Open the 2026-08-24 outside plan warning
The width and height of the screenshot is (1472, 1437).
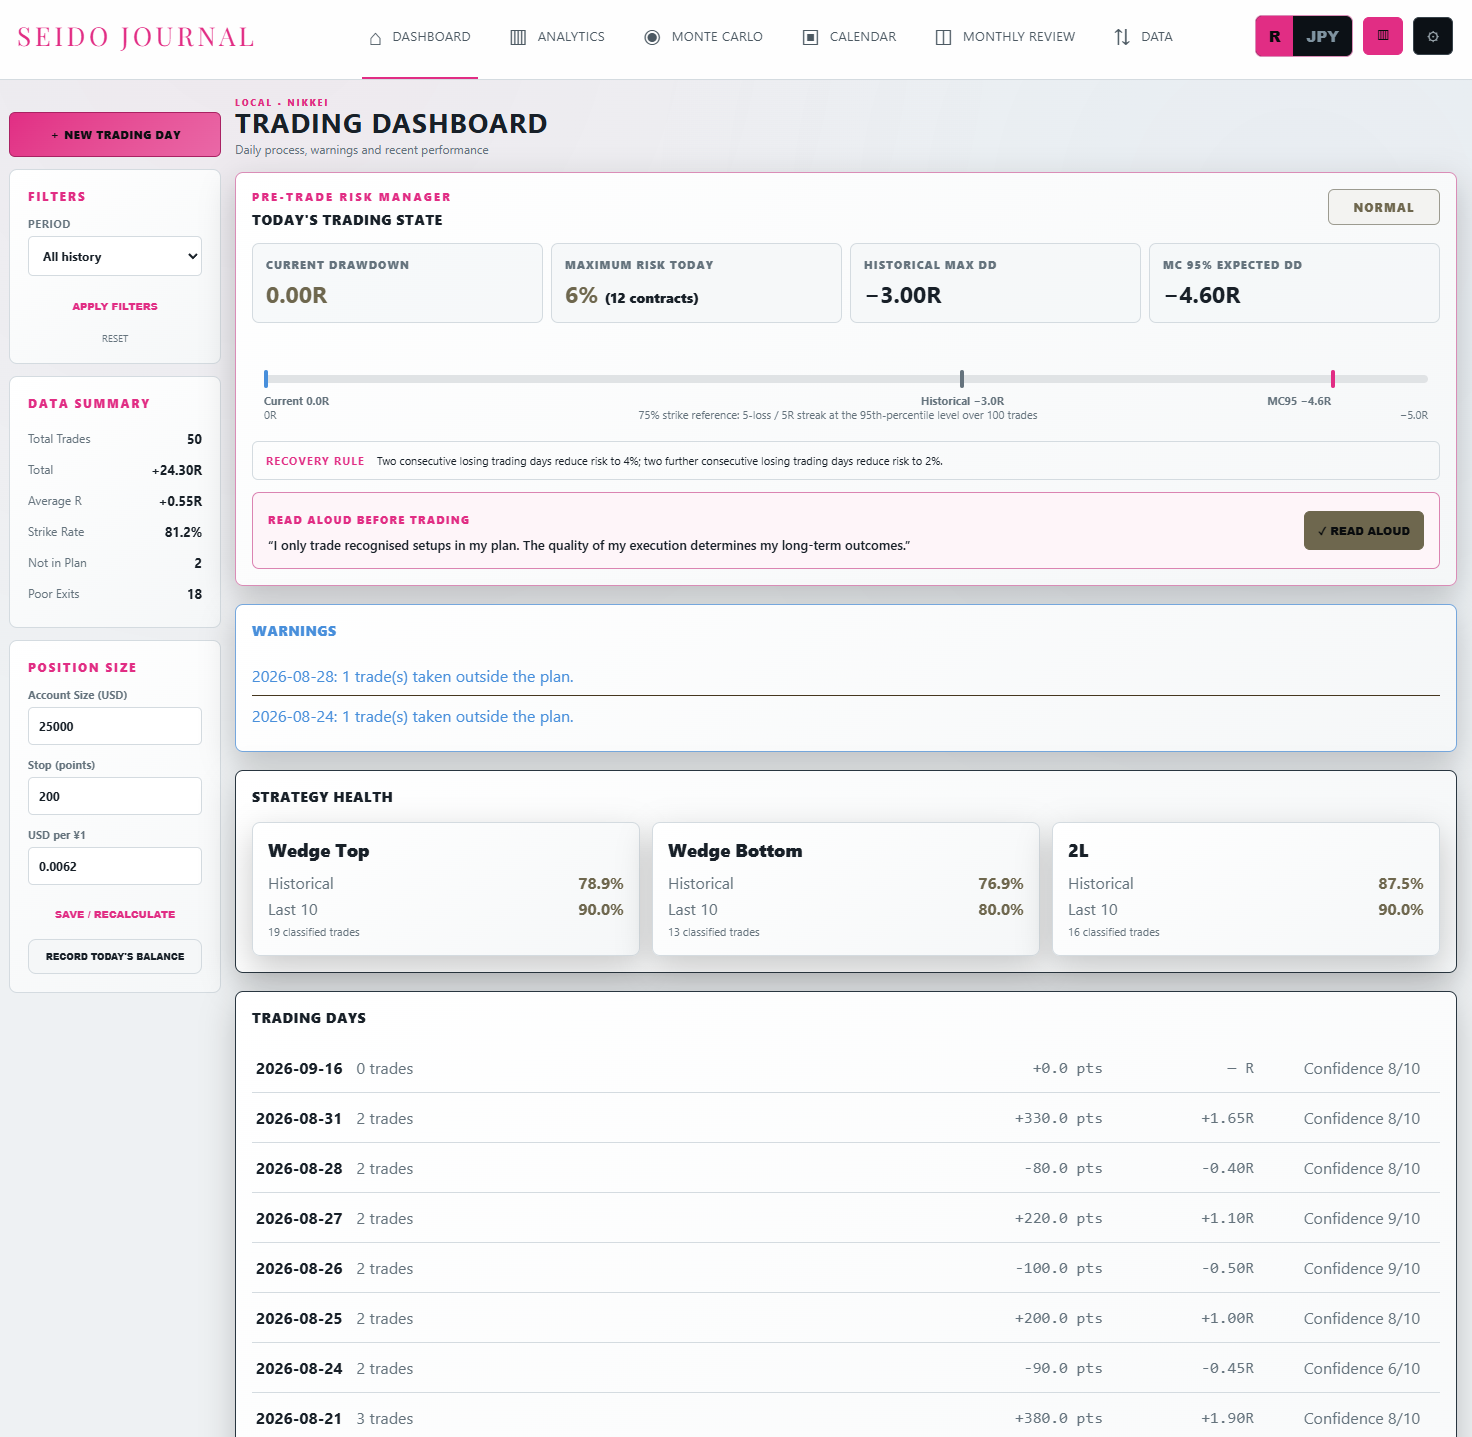coord(413,717)
